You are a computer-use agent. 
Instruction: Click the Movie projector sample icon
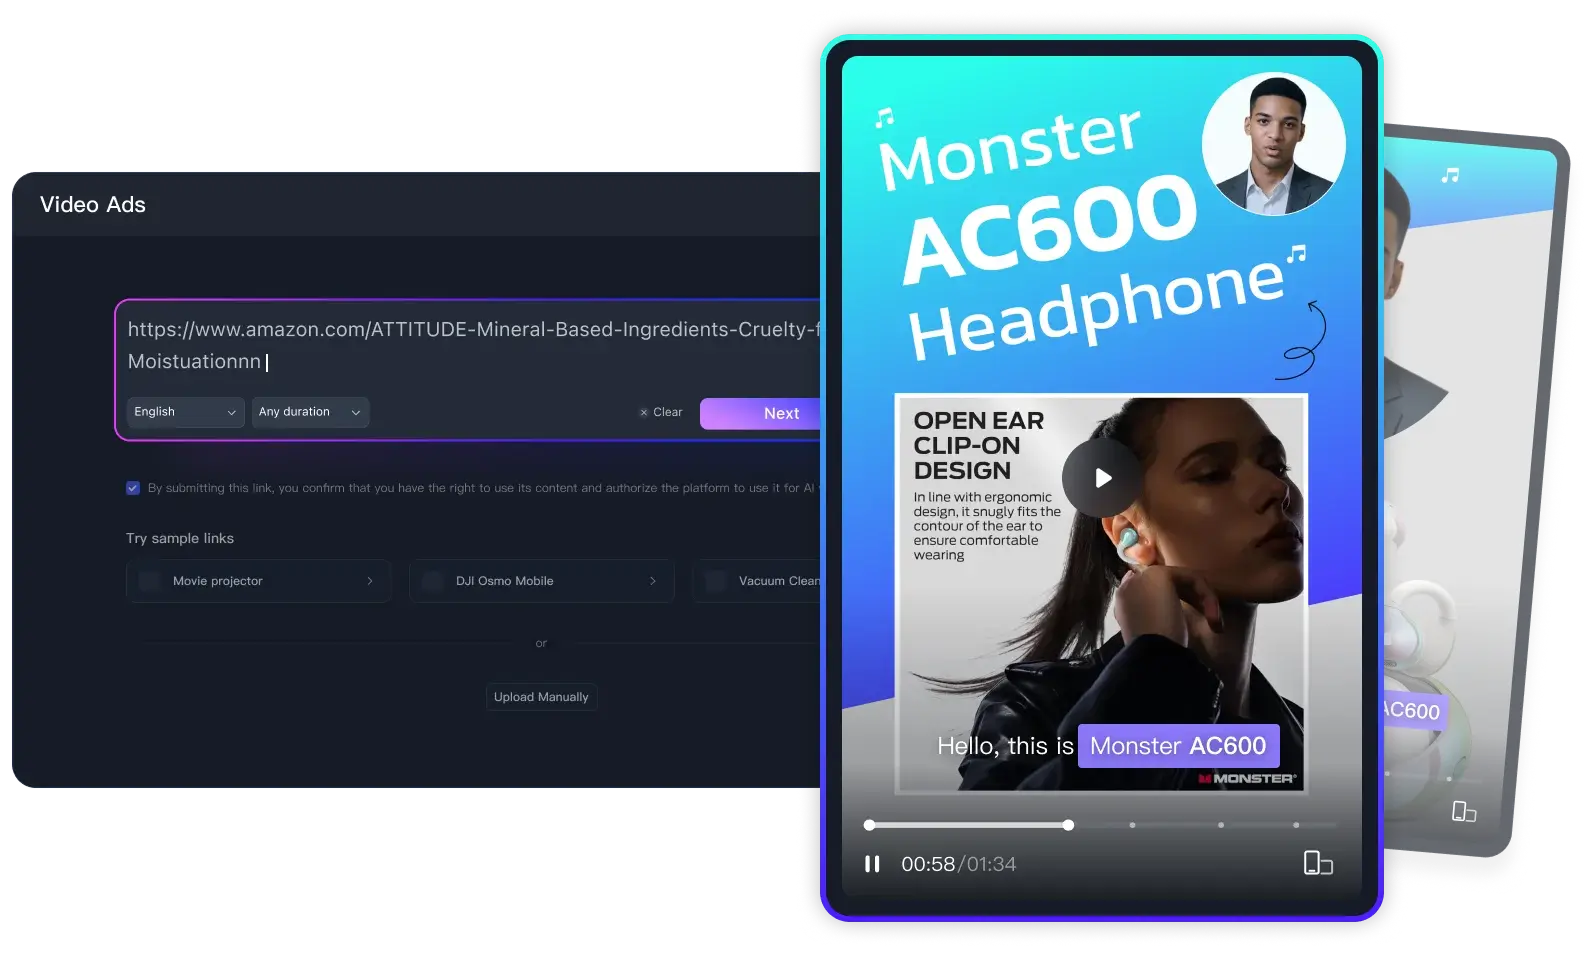[x=150, y=581]
